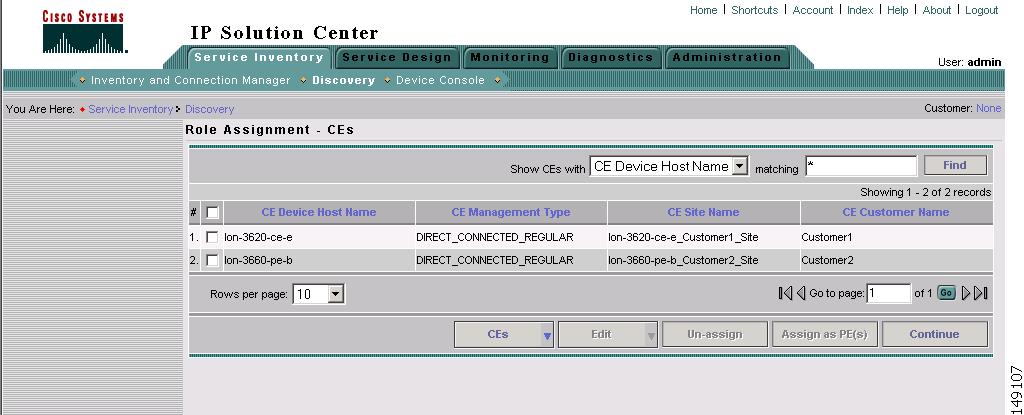Viewport: 1024px width, 415px height.
Task: Click the Customer None link
Action: pos(988,108)
